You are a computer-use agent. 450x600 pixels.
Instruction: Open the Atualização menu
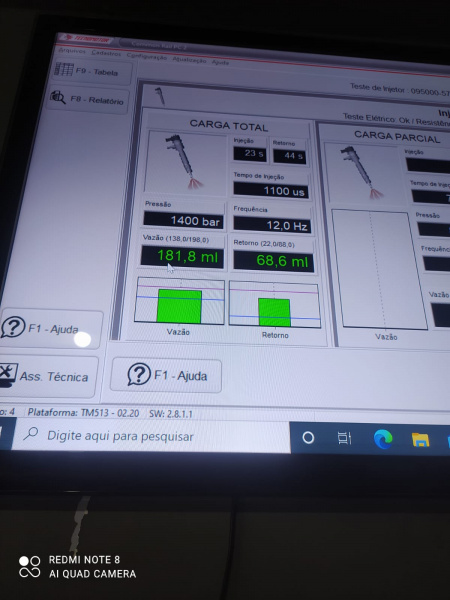pyautogui.click(x=189, y=60)
